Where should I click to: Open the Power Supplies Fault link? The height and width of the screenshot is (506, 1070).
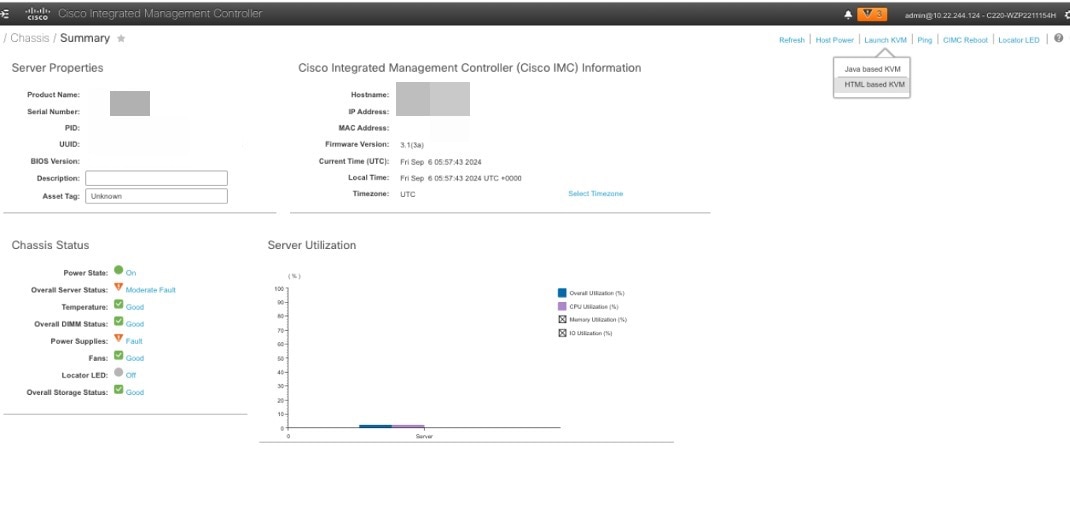134,341
